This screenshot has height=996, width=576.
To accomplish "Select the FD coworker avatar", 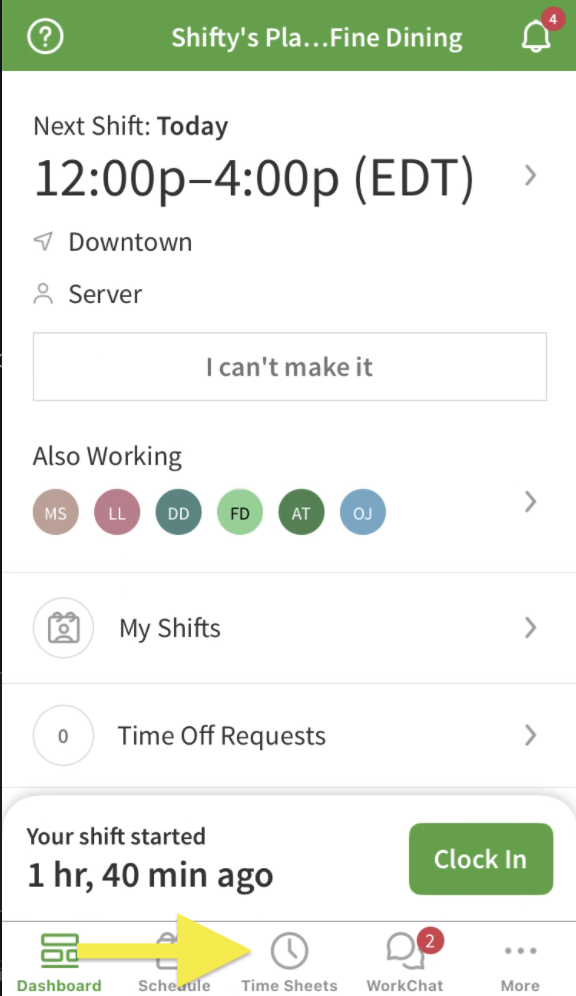I will [x=240, y=512].
